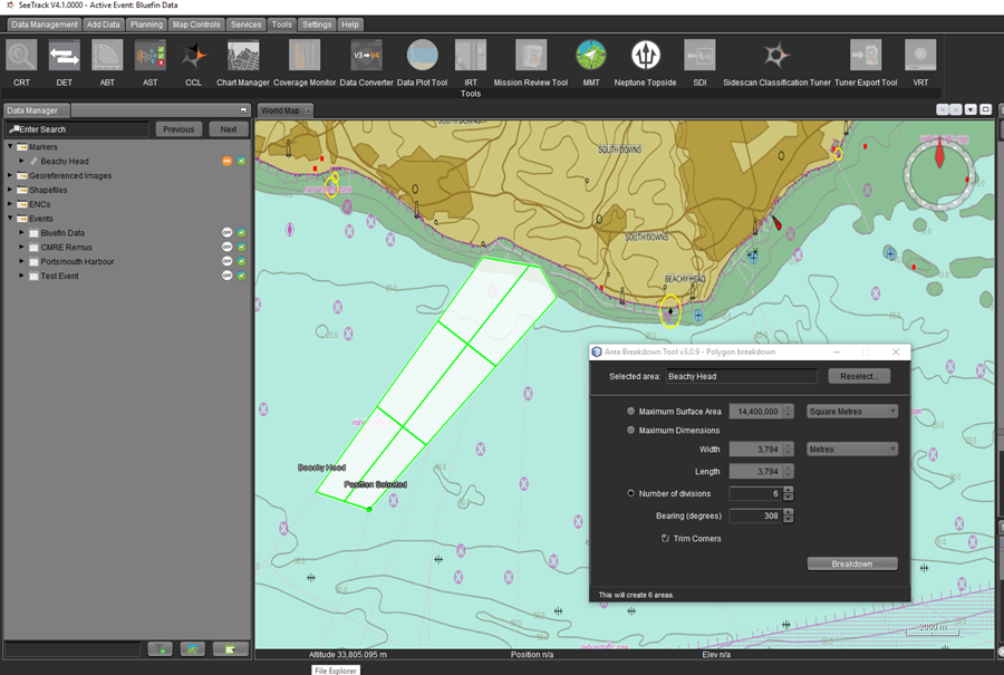1004x675 pixels.
Task: Switch to the World Map tab
Action: pos(280,111)
